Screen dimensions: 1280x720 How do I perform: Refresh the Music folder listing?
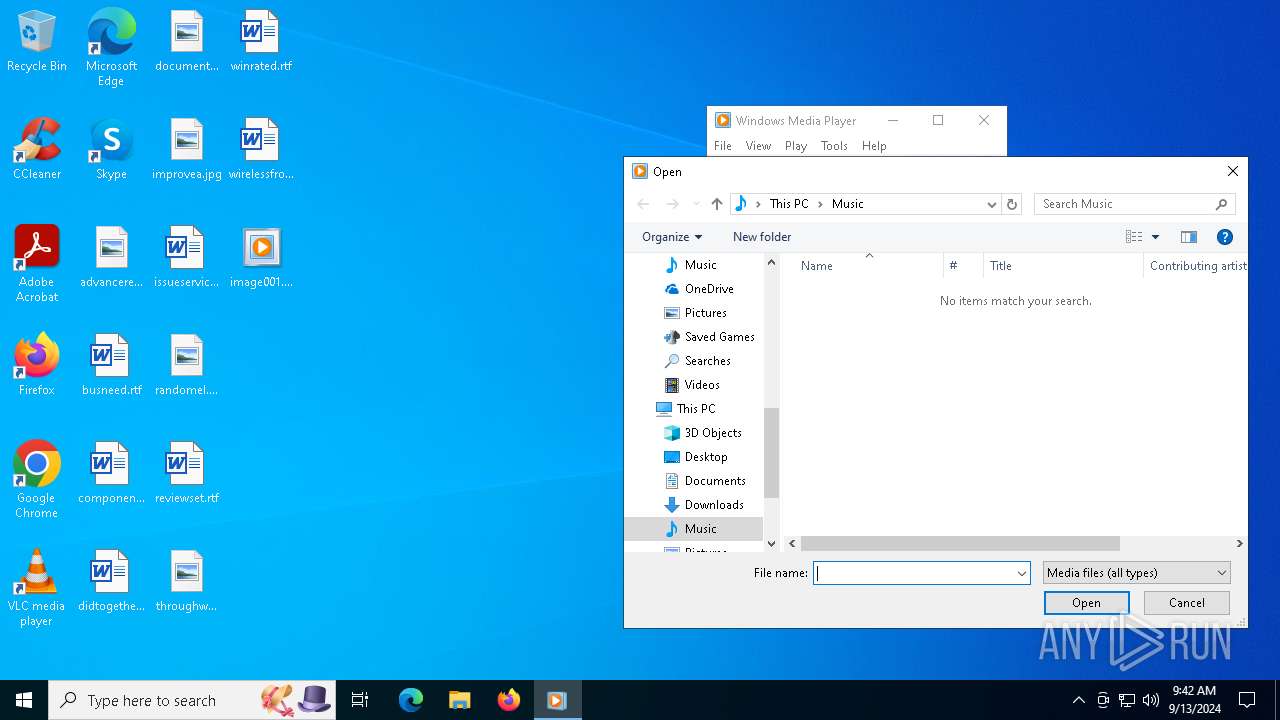[1012, 204]
